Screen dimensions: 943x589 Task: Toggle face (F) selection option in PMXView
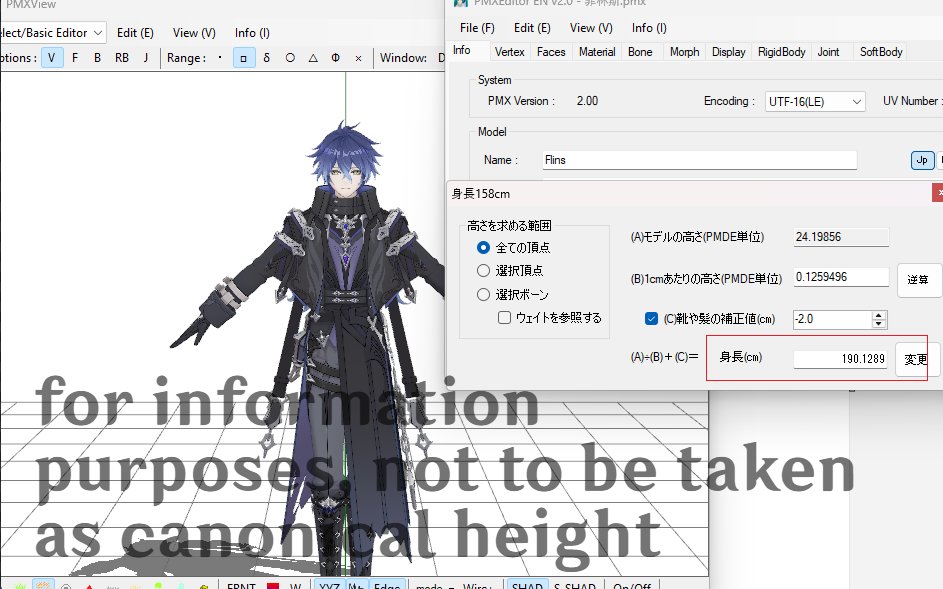coord(75,58)
